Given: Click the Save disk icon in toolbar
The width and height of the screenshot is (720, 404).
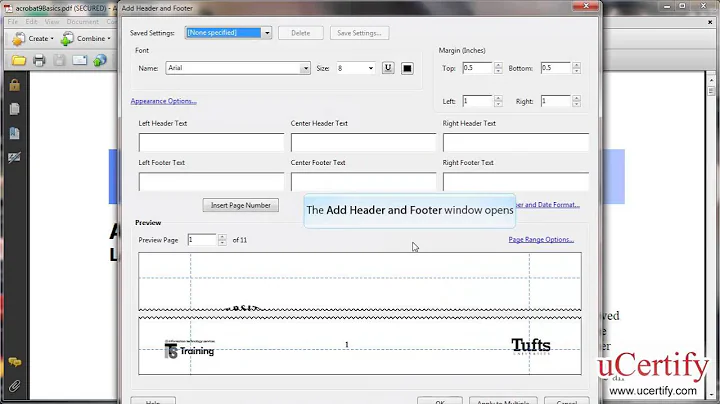Looking at the screenshot, I should coord(59,60).
